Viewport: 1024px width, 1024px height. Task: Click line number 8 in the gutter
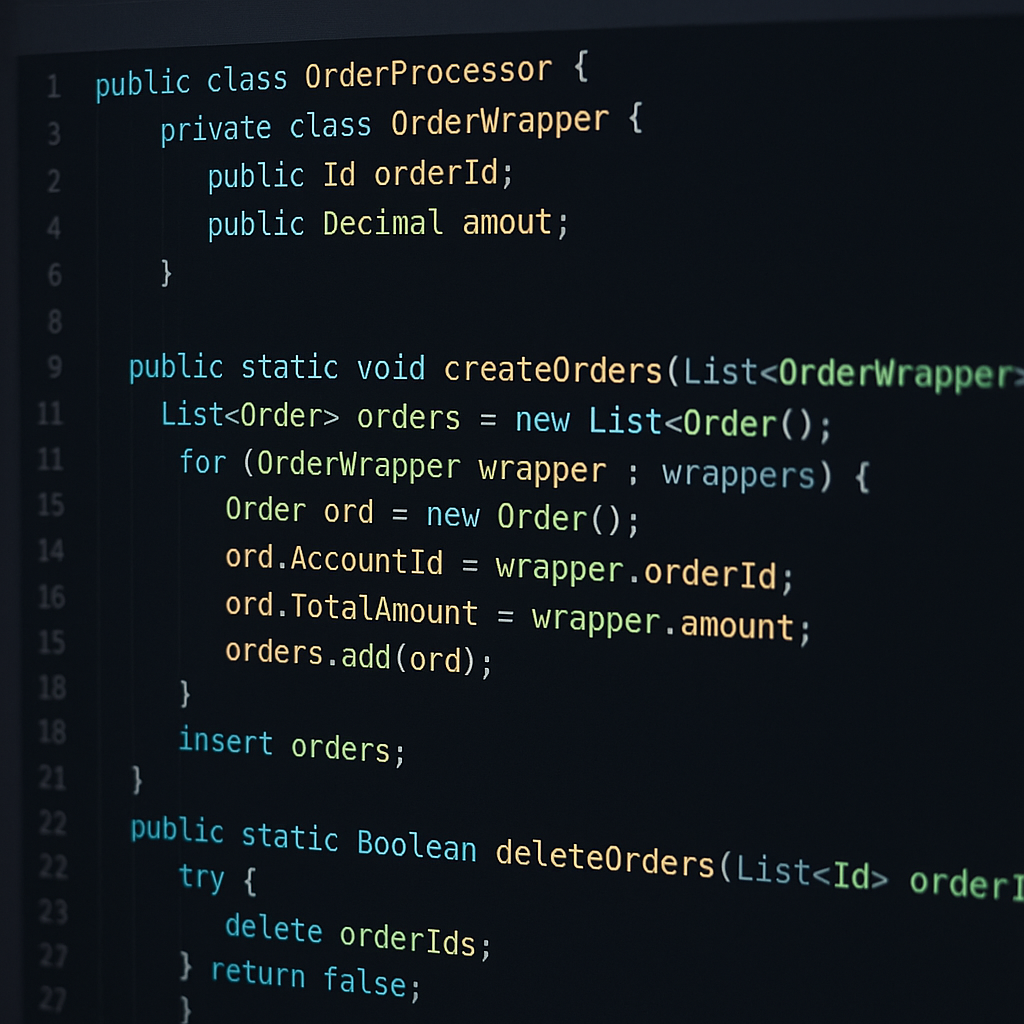point(55,322)
